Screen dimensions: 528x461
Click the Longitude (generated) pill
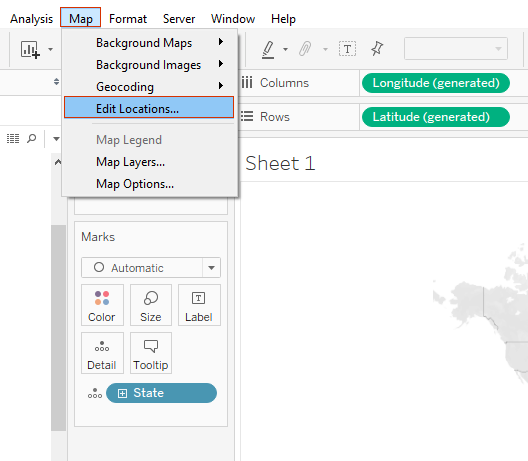[x=436, y=83]
